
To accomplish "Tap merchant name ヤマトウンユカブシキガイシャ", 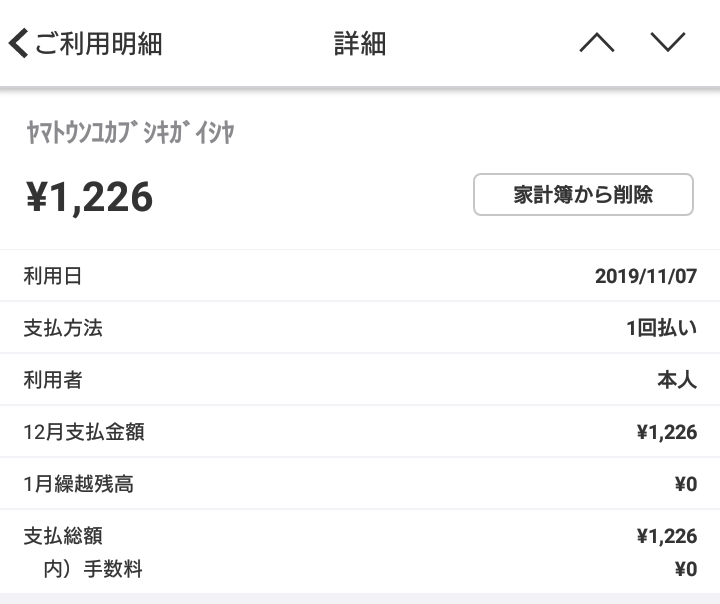I will click(130, 132).
